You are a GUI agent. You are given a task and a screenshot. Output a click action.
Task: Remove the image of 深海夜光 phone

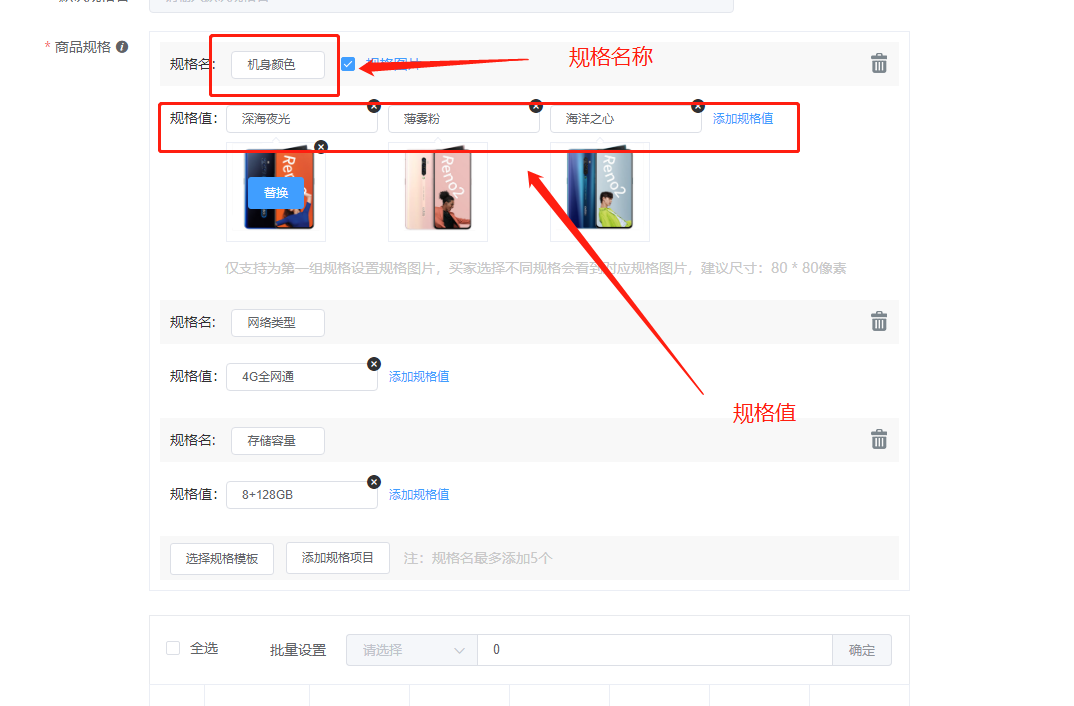tap(321, 147)
